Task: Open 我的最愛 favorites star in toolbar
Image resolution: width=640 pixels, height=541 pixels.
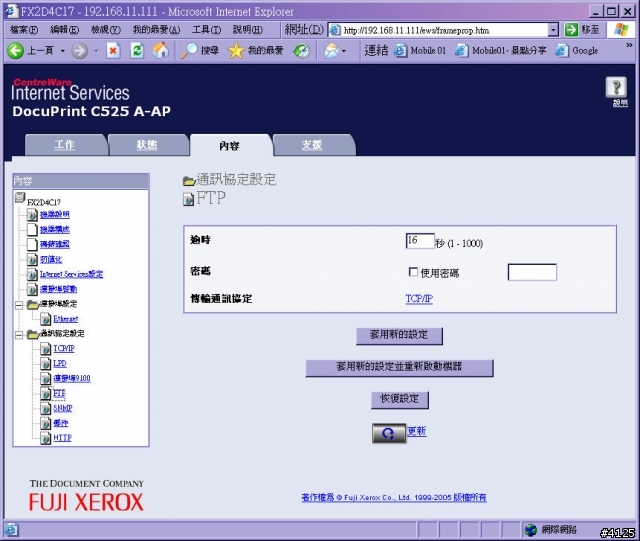Action: pos(255,51)
